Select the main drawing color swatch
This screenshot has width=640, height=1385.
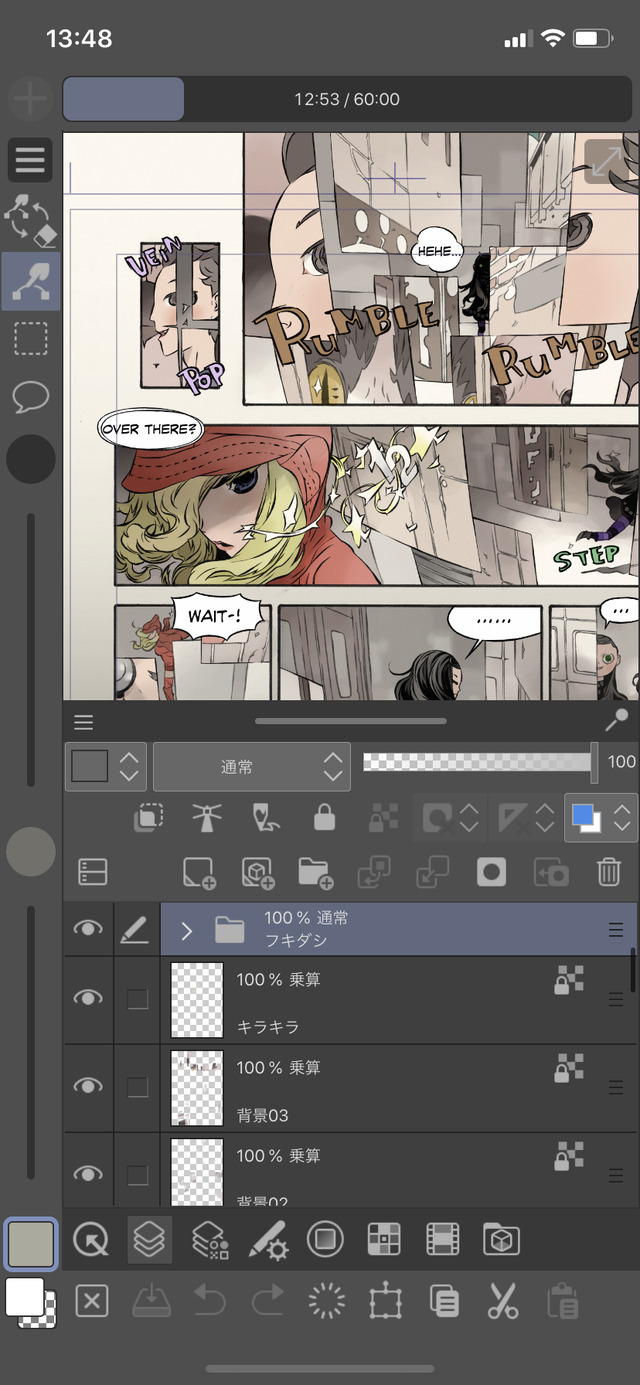[x=30, y=1244]
